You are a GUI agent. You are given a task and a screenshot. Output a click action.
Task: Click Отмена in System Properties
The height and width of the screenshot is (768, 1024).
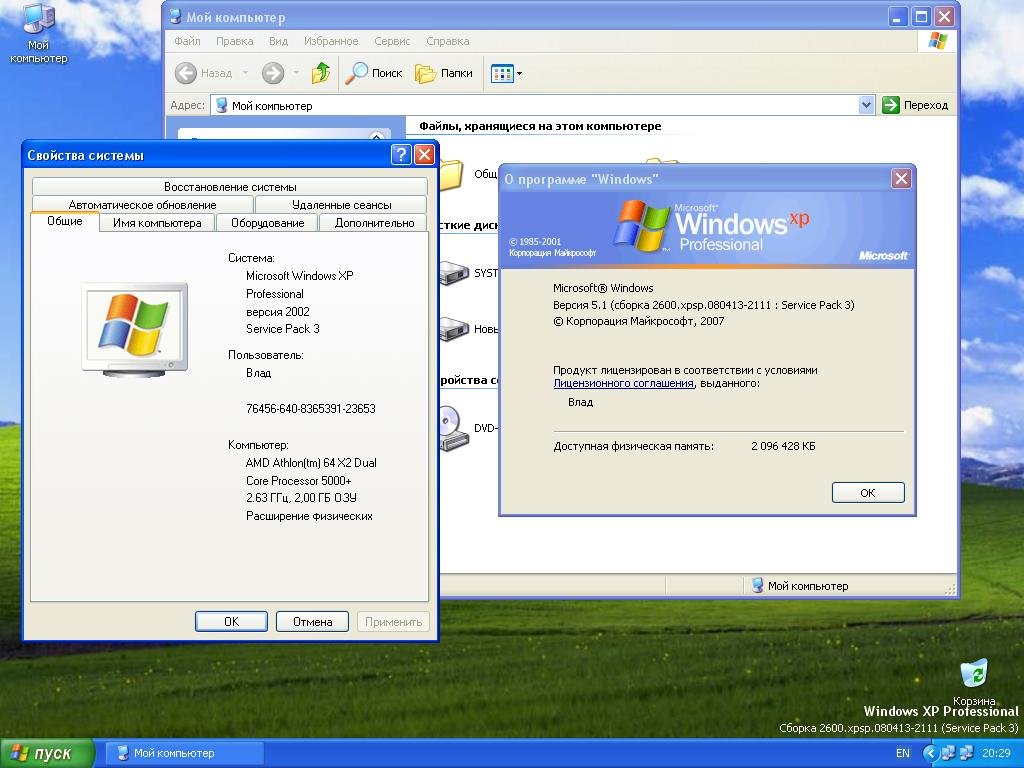(x=312, y=621)
